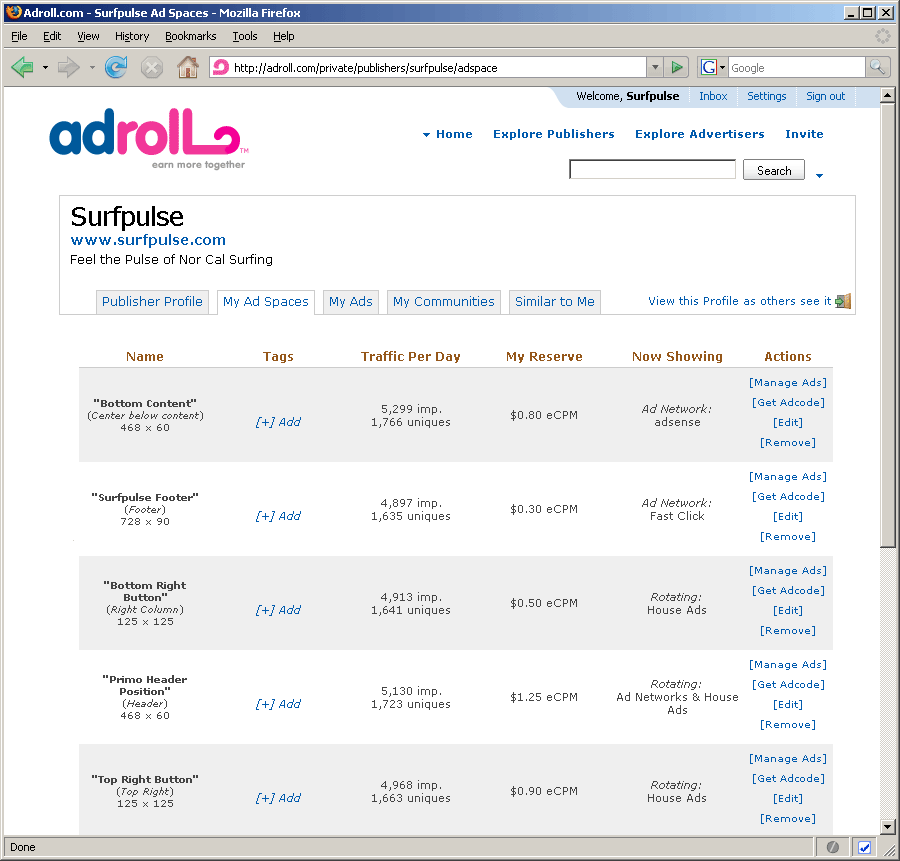Open the Similar to Me tab
The image size is (900, 861).
tap(554, 302)
